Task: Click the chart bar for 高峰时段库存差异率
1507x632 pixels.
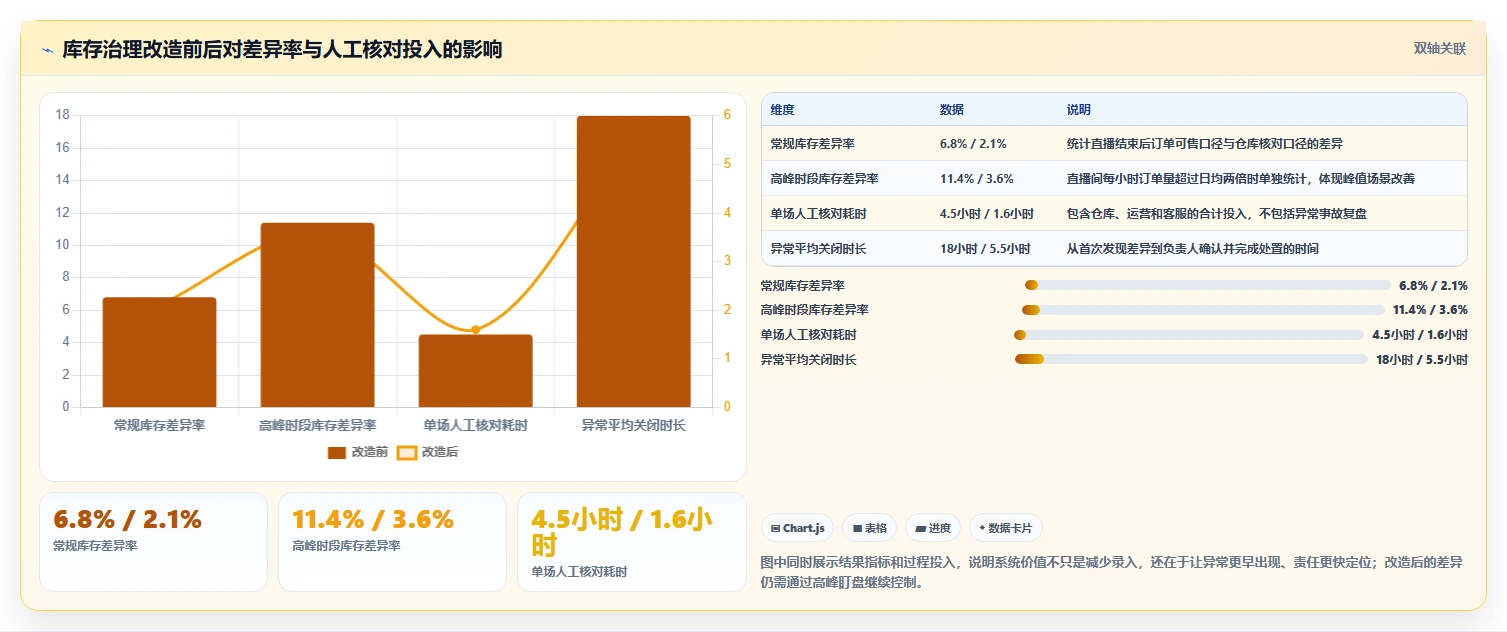Action: pyautogui.click(x=318, y=315)
